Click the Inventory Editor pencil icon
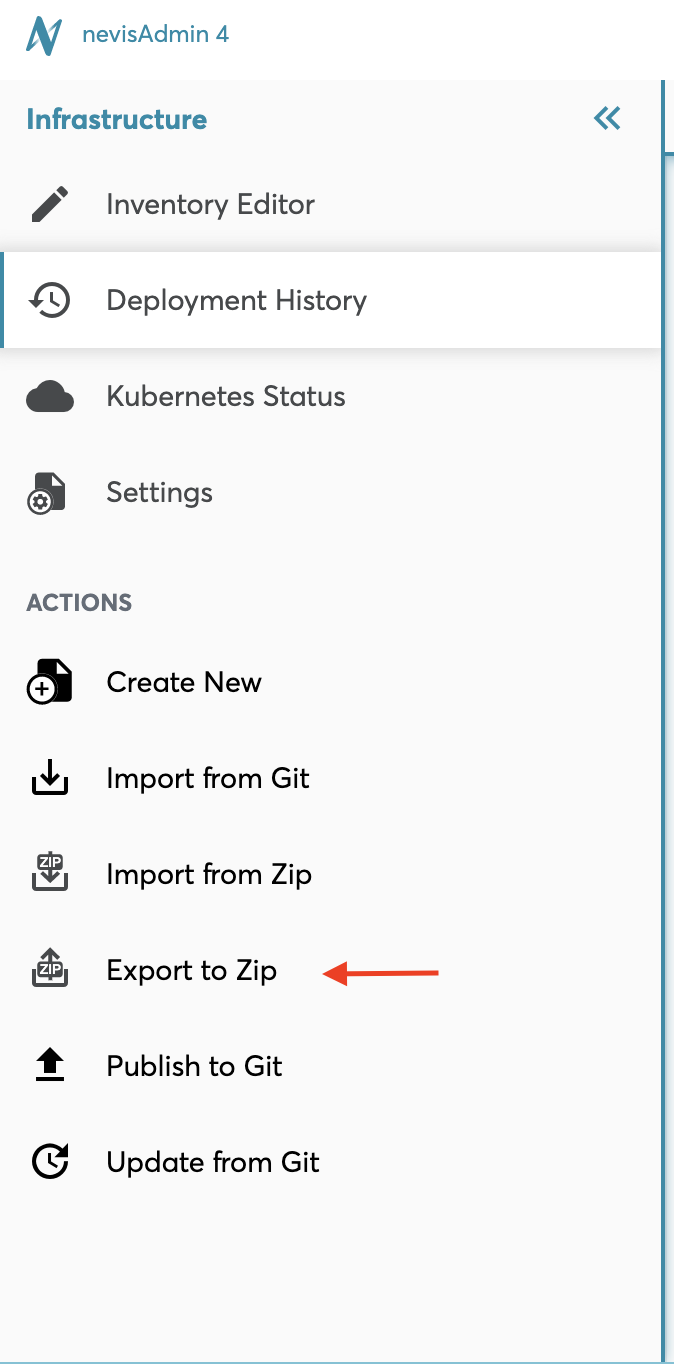 pyautogui.click(x=49, y=205)
